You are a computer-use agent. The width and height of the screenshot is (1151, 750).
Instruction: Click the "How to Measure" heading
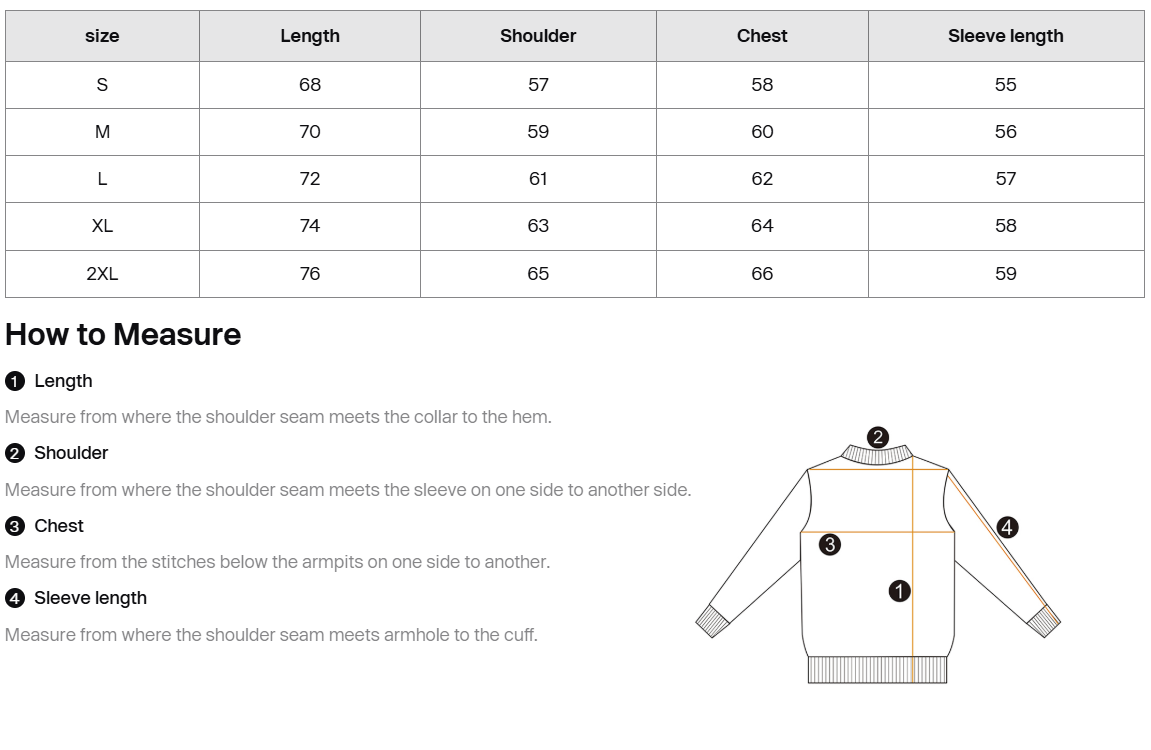(x=123, y=334)
